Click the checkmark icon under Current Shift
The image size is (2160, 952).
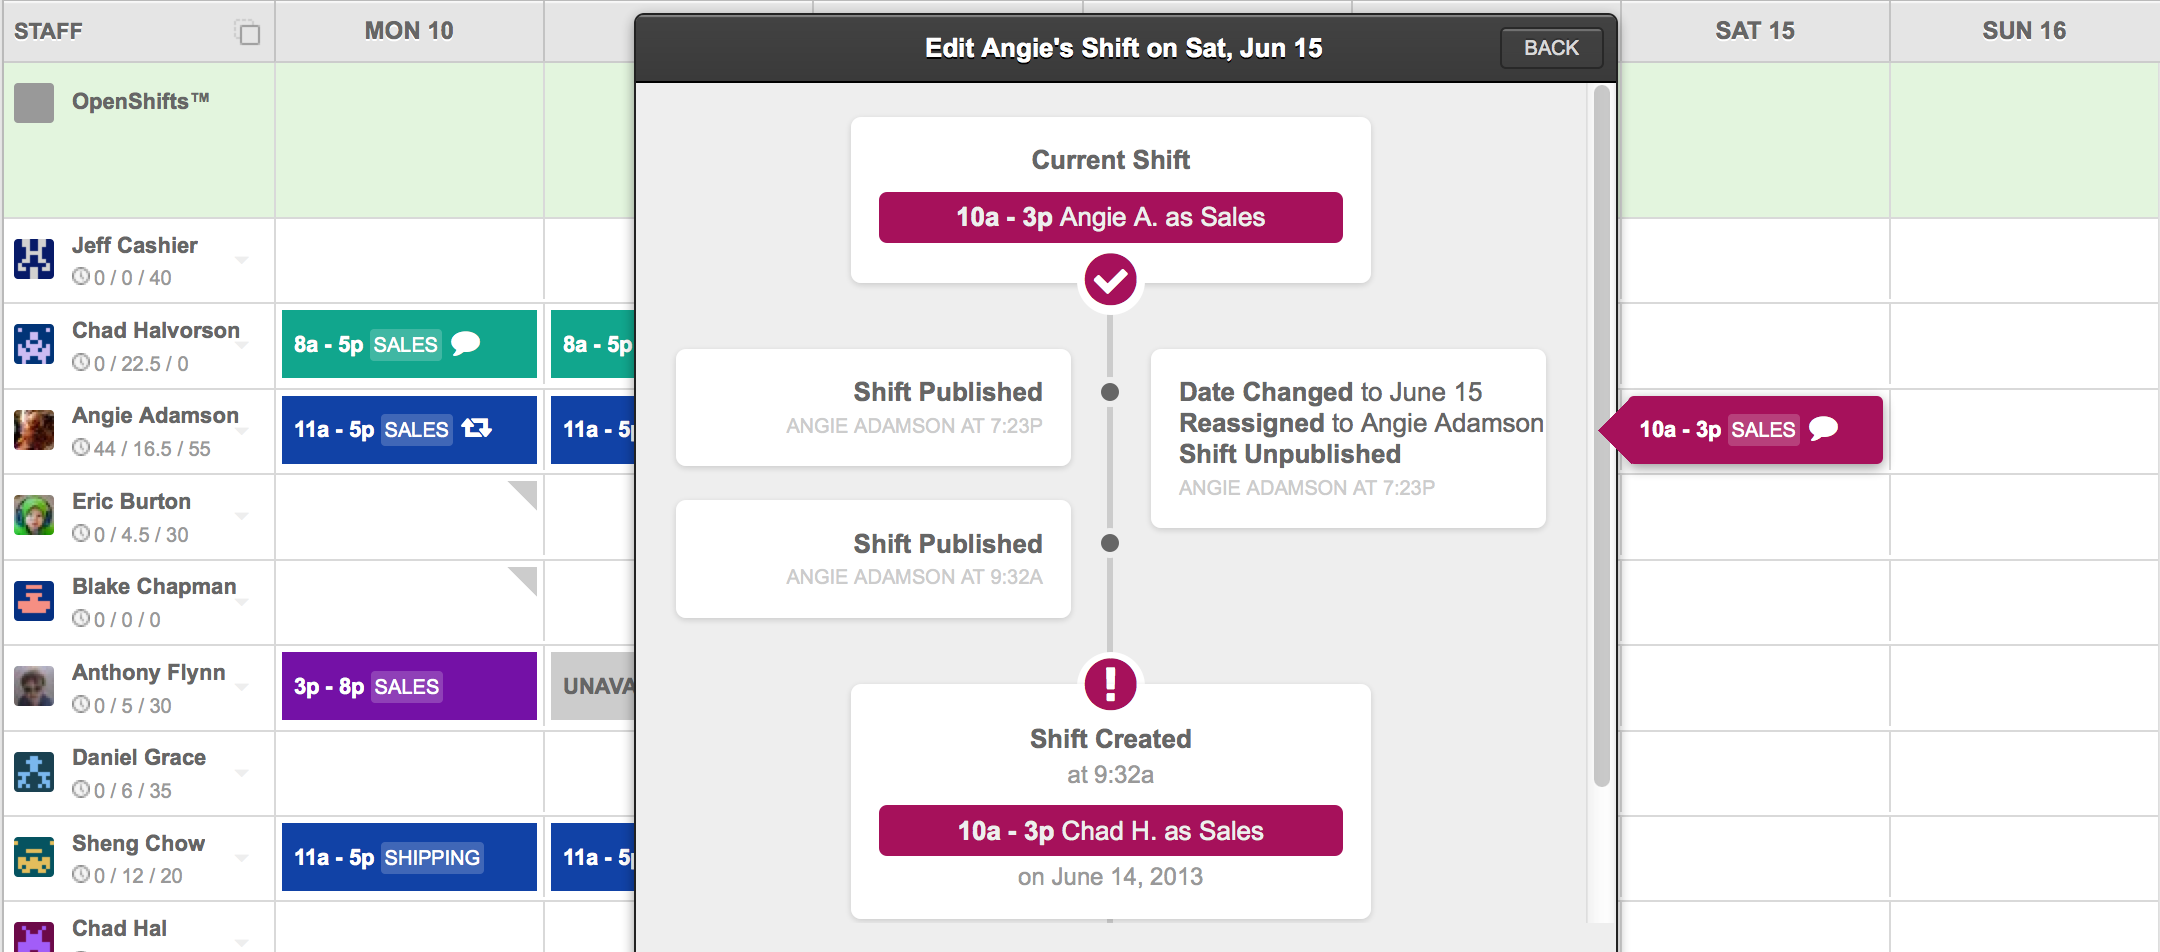1110,280
